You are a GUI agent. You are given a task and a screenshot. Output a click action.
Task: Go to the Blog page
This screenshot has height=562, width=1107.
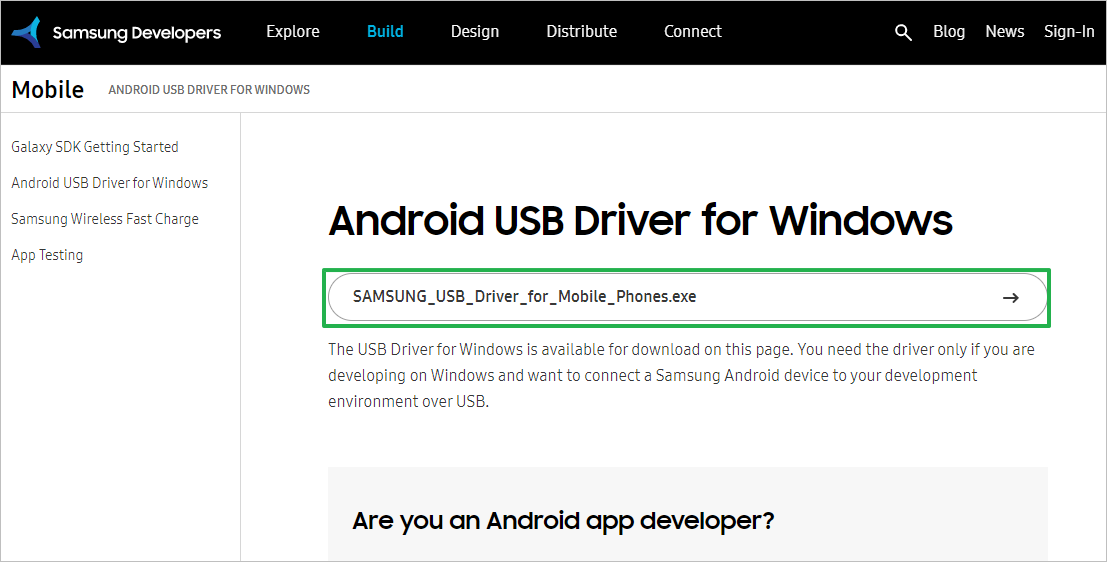pos(949,32)
